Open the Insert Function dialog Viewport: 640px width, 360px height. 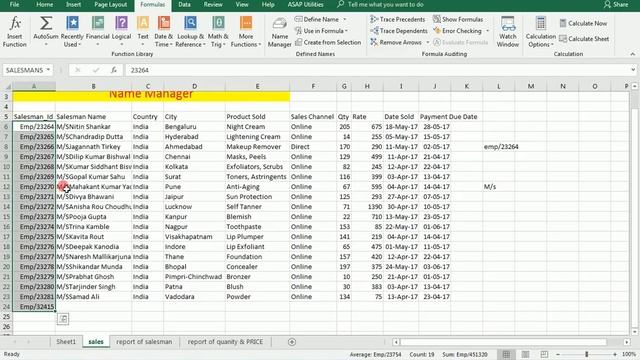pyautogui.click(x=15, y=32)
